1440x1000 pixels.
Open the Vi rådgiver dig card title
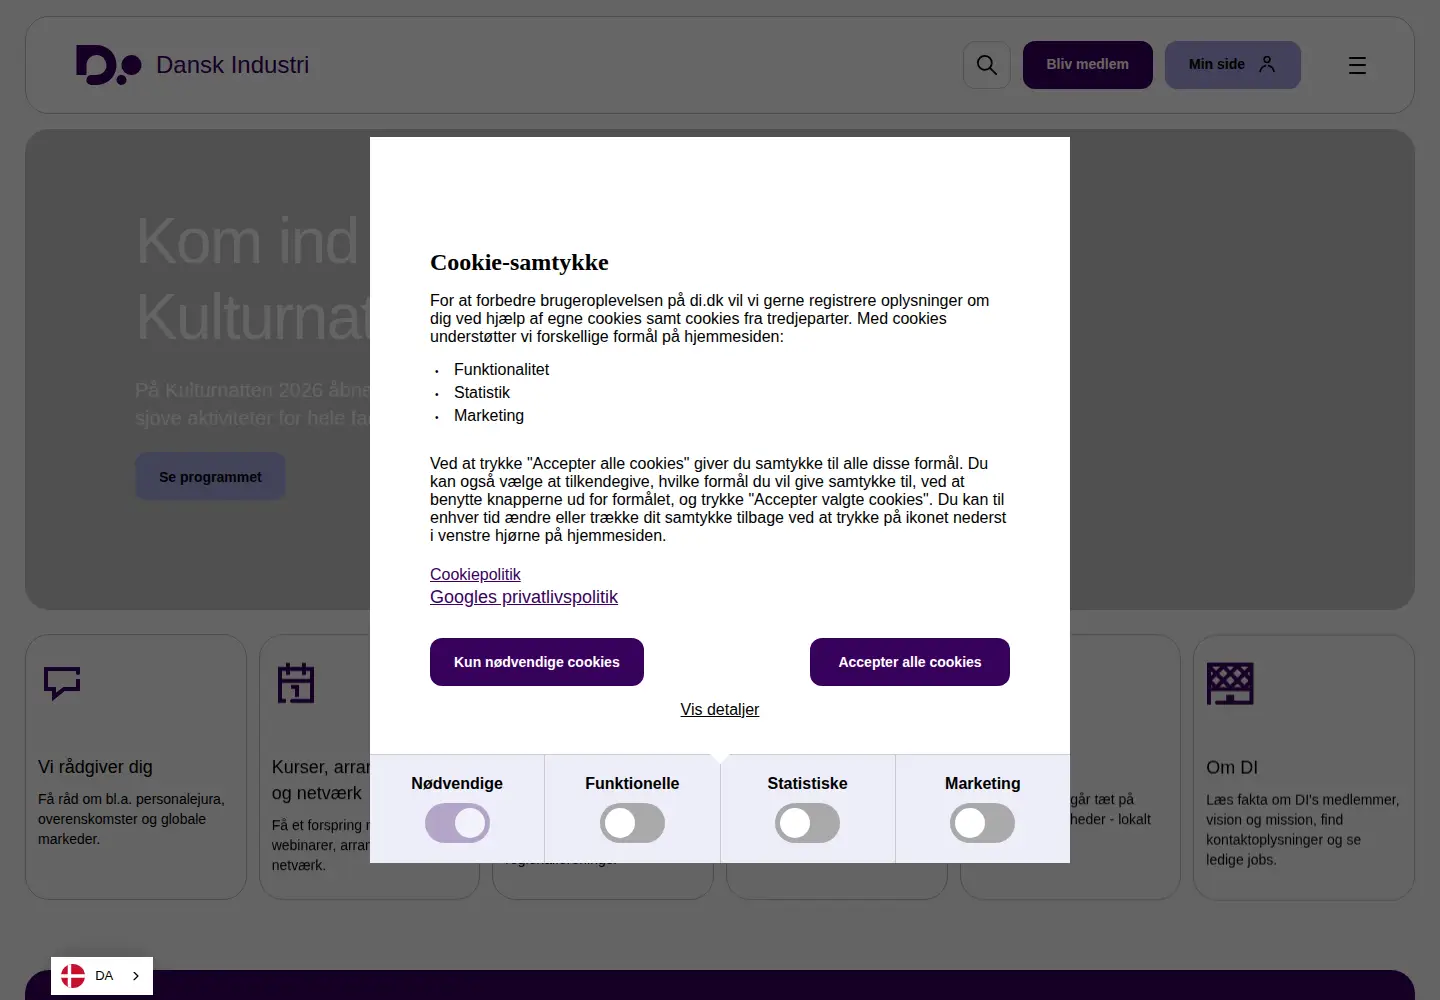[95, 767]
